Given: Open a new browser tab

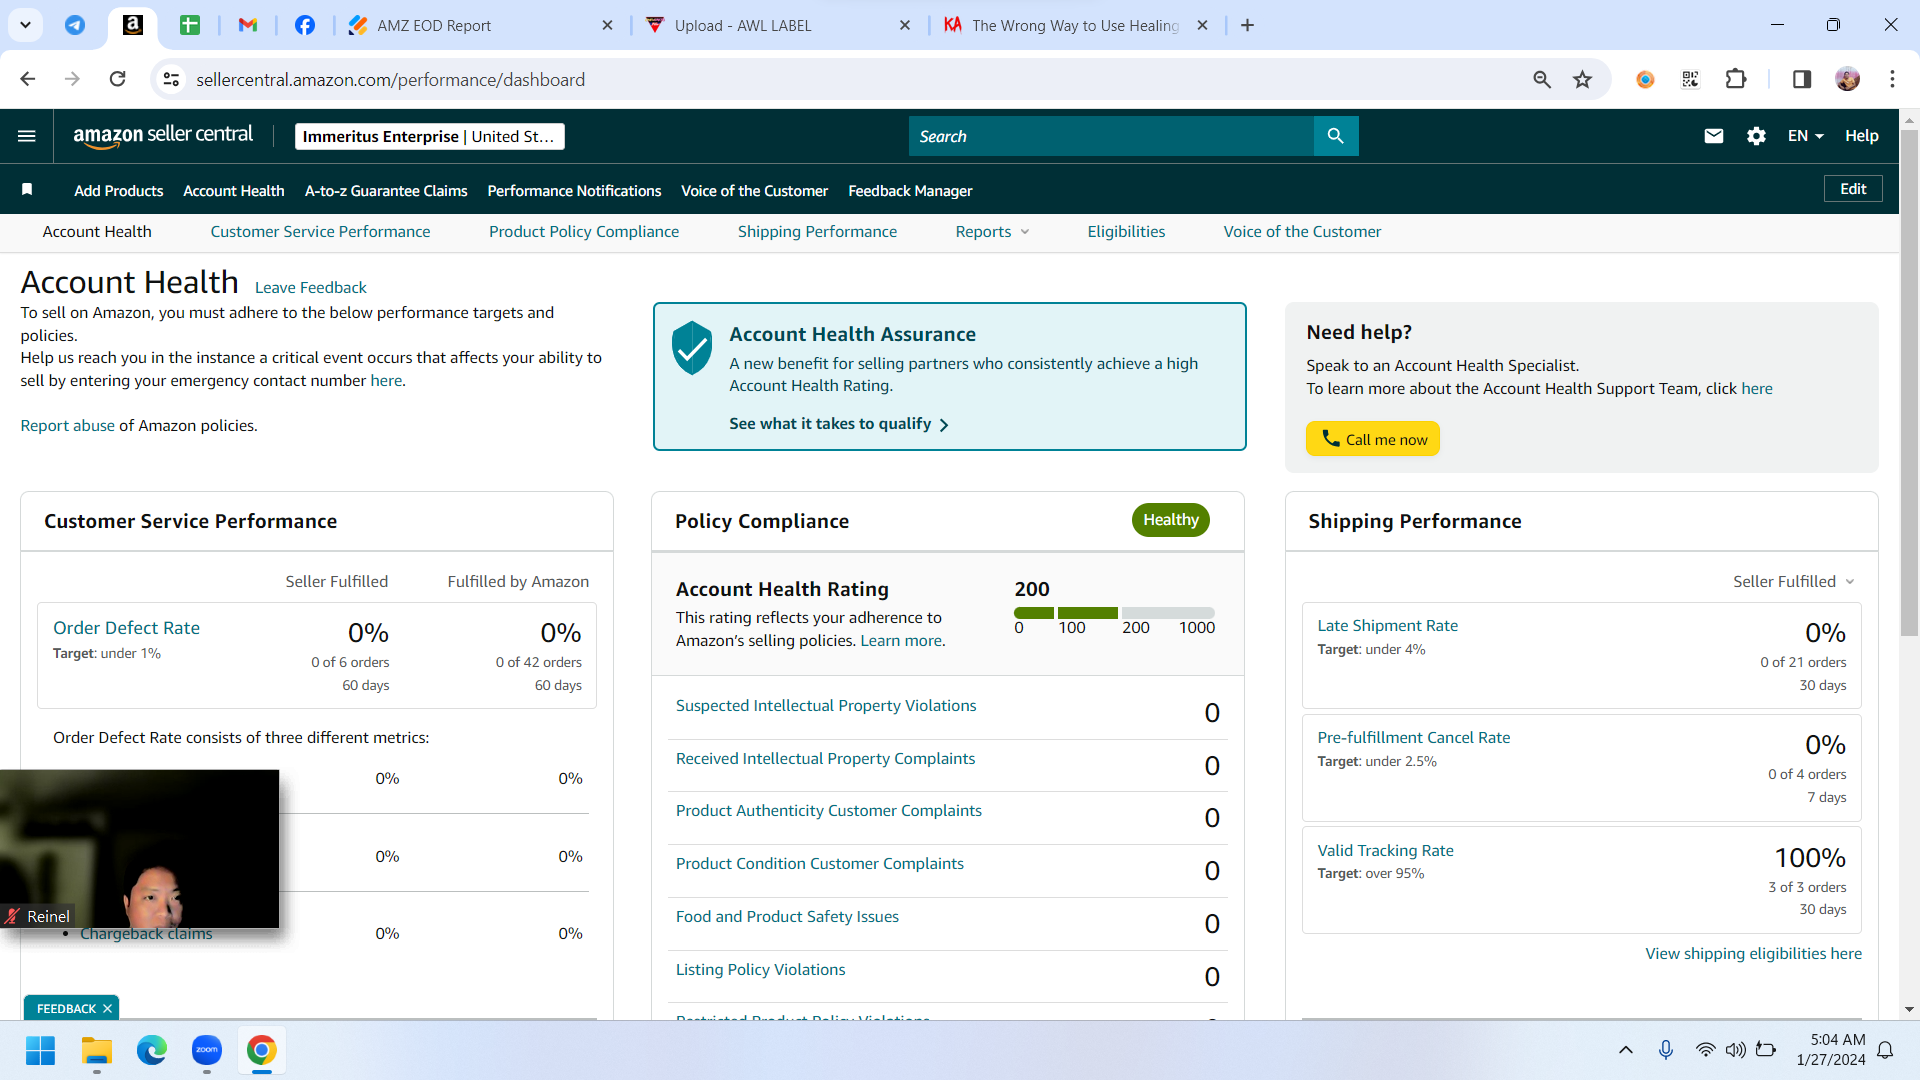Looking at the screenshot, I should coord(1247,25).
